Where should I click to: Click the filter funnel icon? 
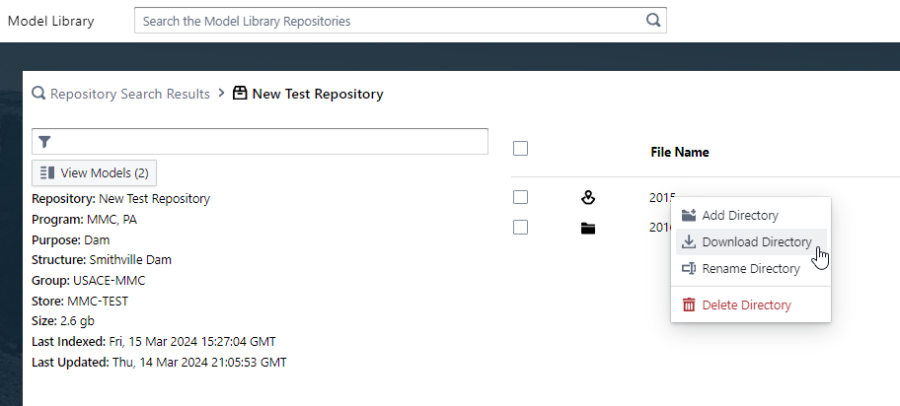(x=44, y=142)
